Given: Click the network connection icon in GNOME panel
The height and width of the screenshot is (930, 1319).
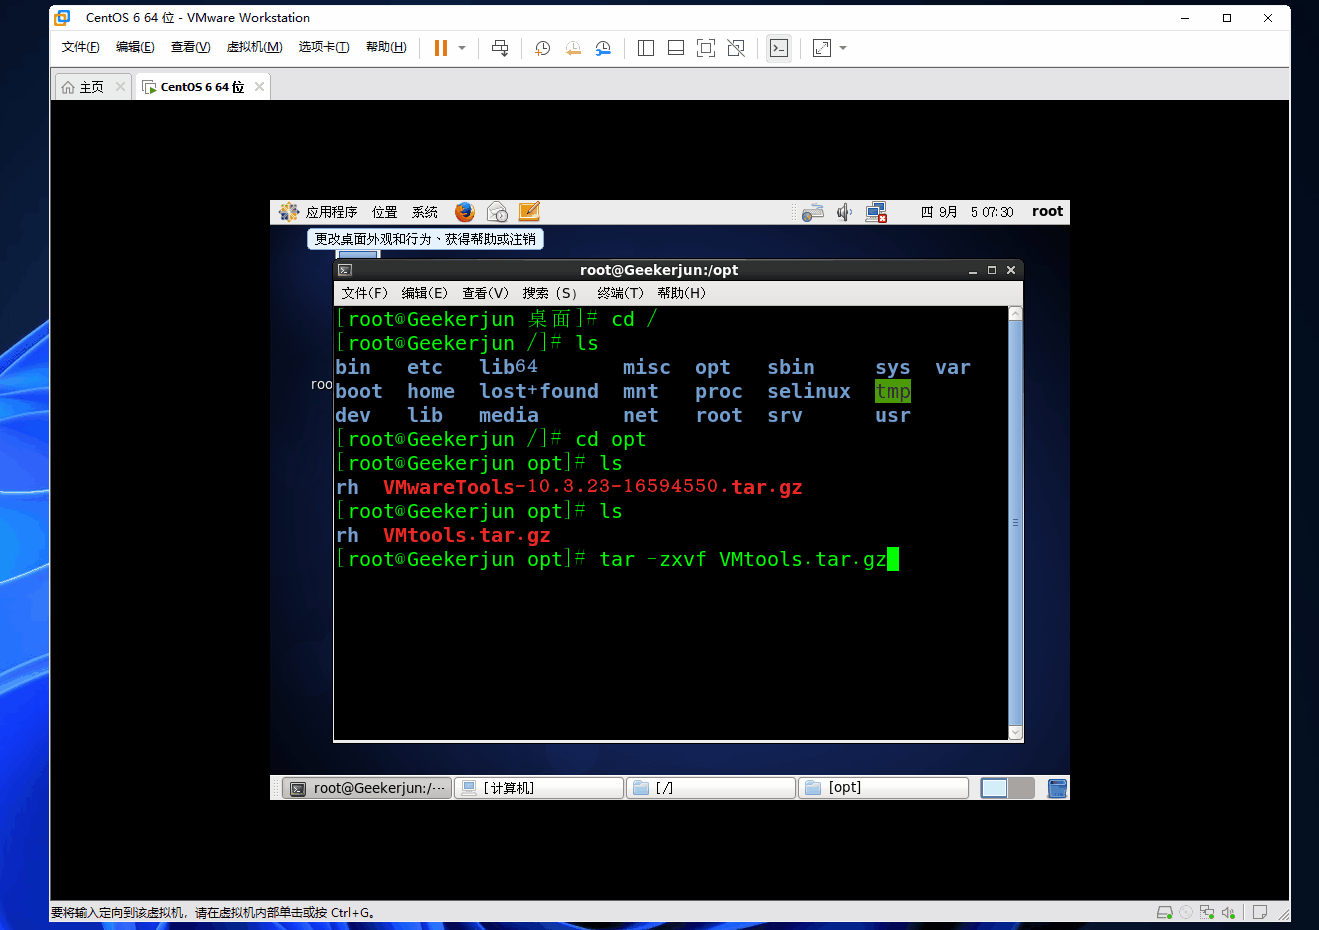Looking at the screenshot, I should click(x=876, y=212).
